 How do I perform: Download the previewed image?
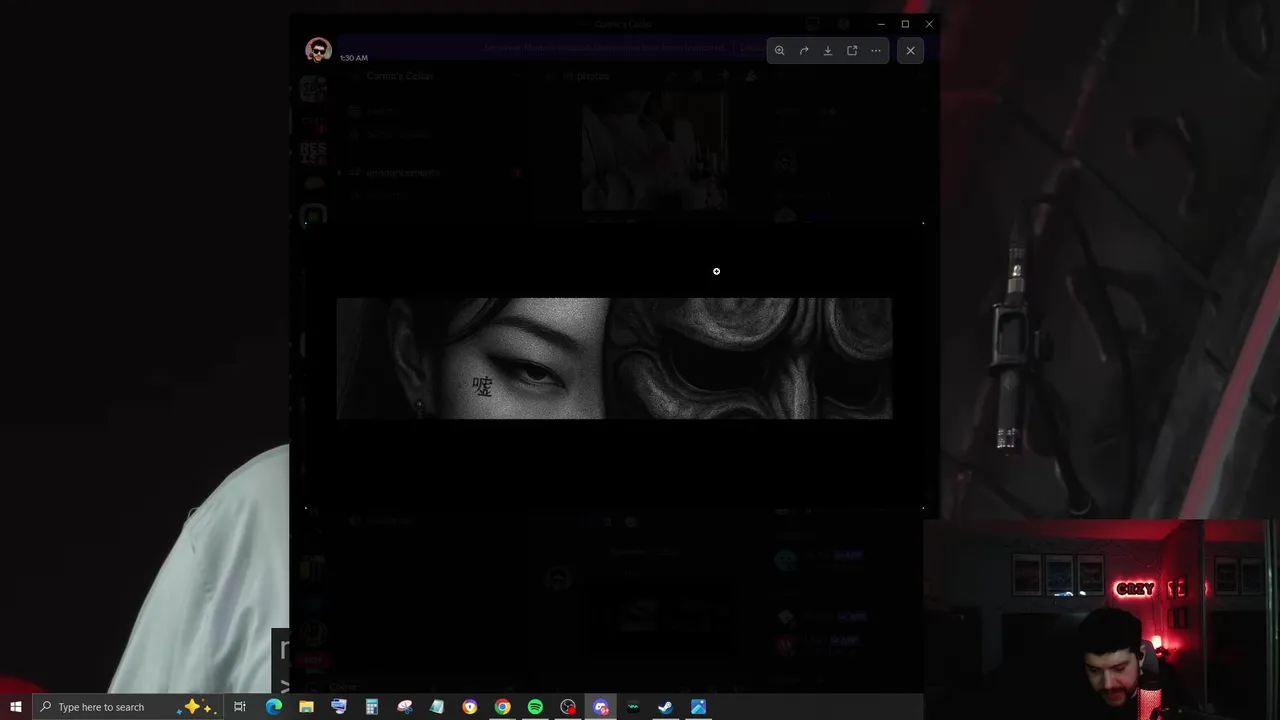[828, 50]
